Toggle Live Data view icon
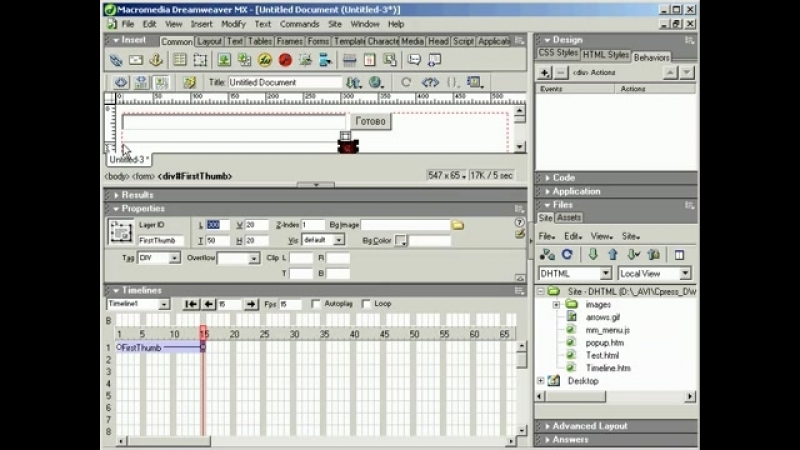The height and width of the screenshot is (450, 800). [x=190, y=82]
